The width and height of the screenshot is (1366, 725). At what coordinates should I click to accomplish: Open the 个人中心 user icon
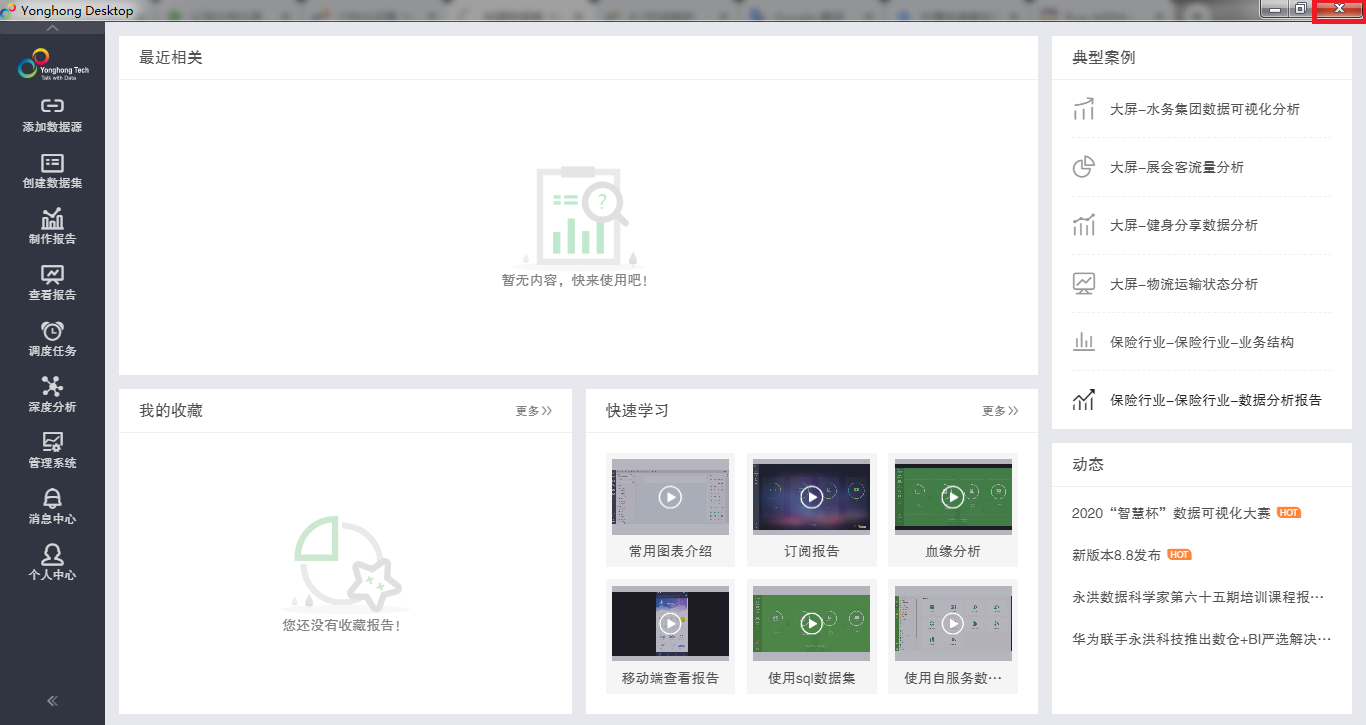coord(52,554)
